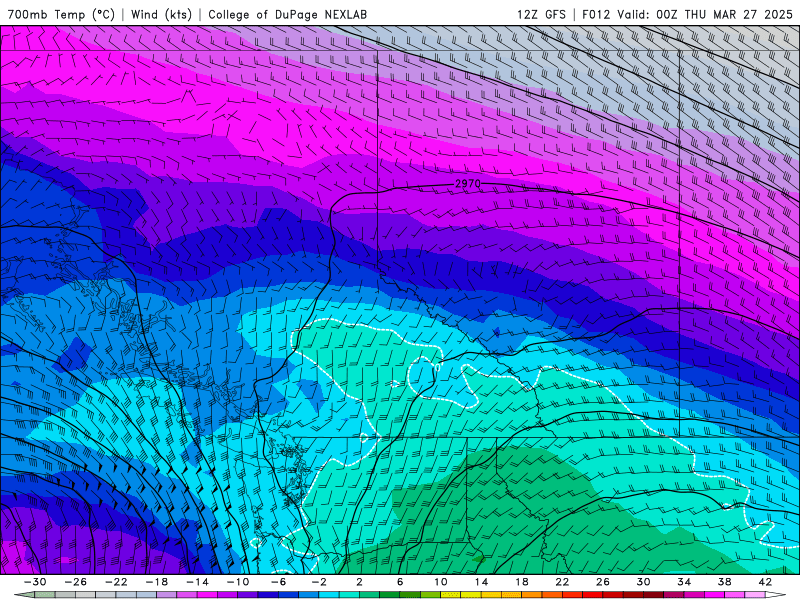The image size is (800, 600).
Task: Select the '-22' color scale label
Action: coord(116,582)
